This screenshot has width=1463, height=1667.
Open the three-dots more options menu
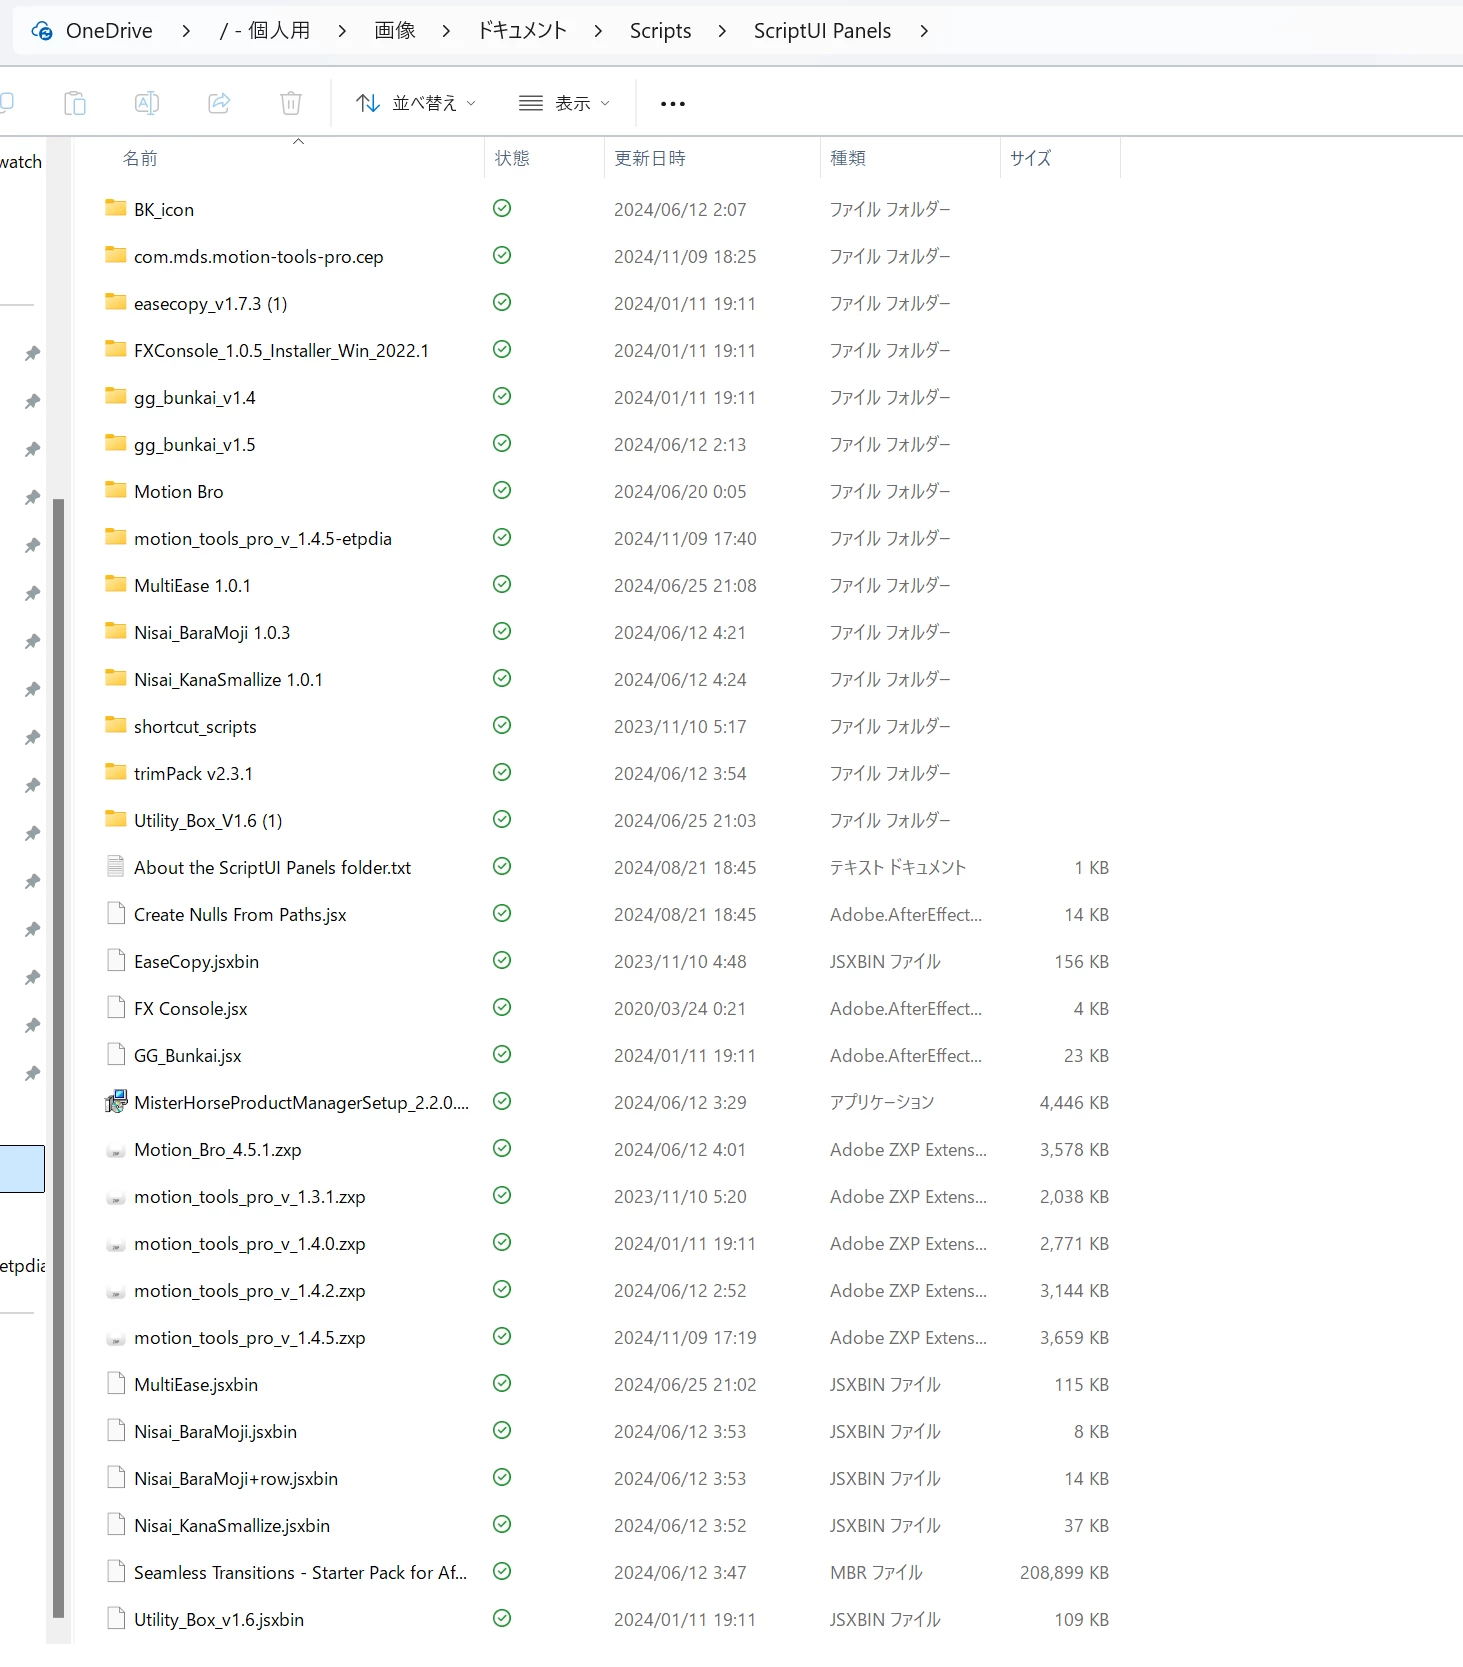[x=673, y=104]
